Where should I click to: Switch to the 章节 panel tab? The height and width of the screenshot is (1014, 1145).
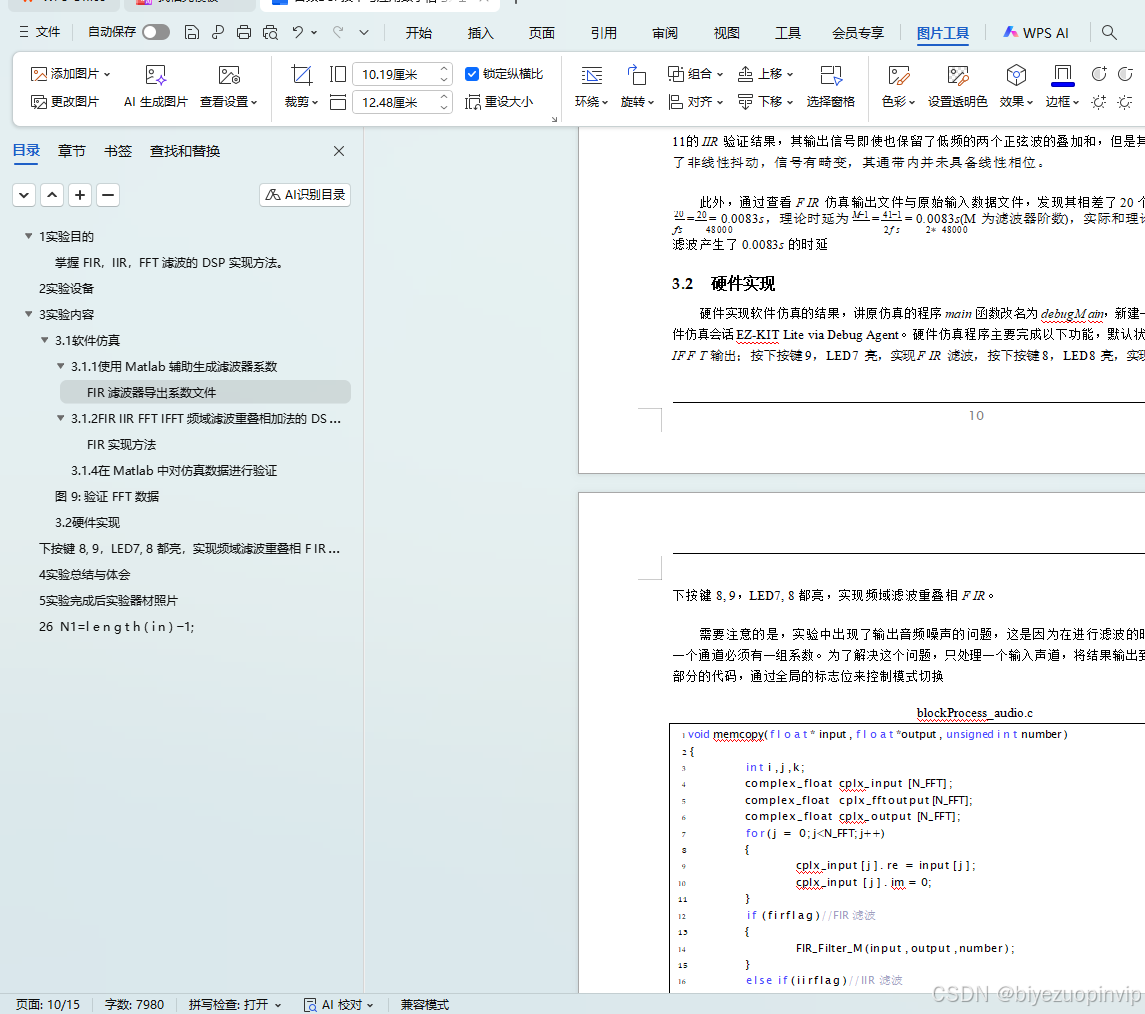coord(72,151)
